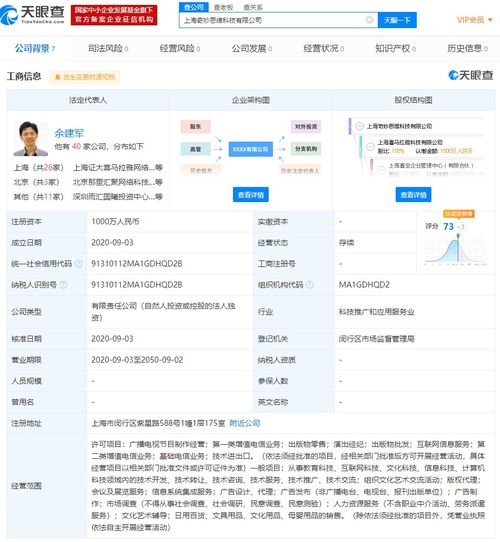Image resolution: width=500 pixels, height=542 pixels.
Task: Click the help icon beside 纳税人识别号
Action: [x=63, y=285]
